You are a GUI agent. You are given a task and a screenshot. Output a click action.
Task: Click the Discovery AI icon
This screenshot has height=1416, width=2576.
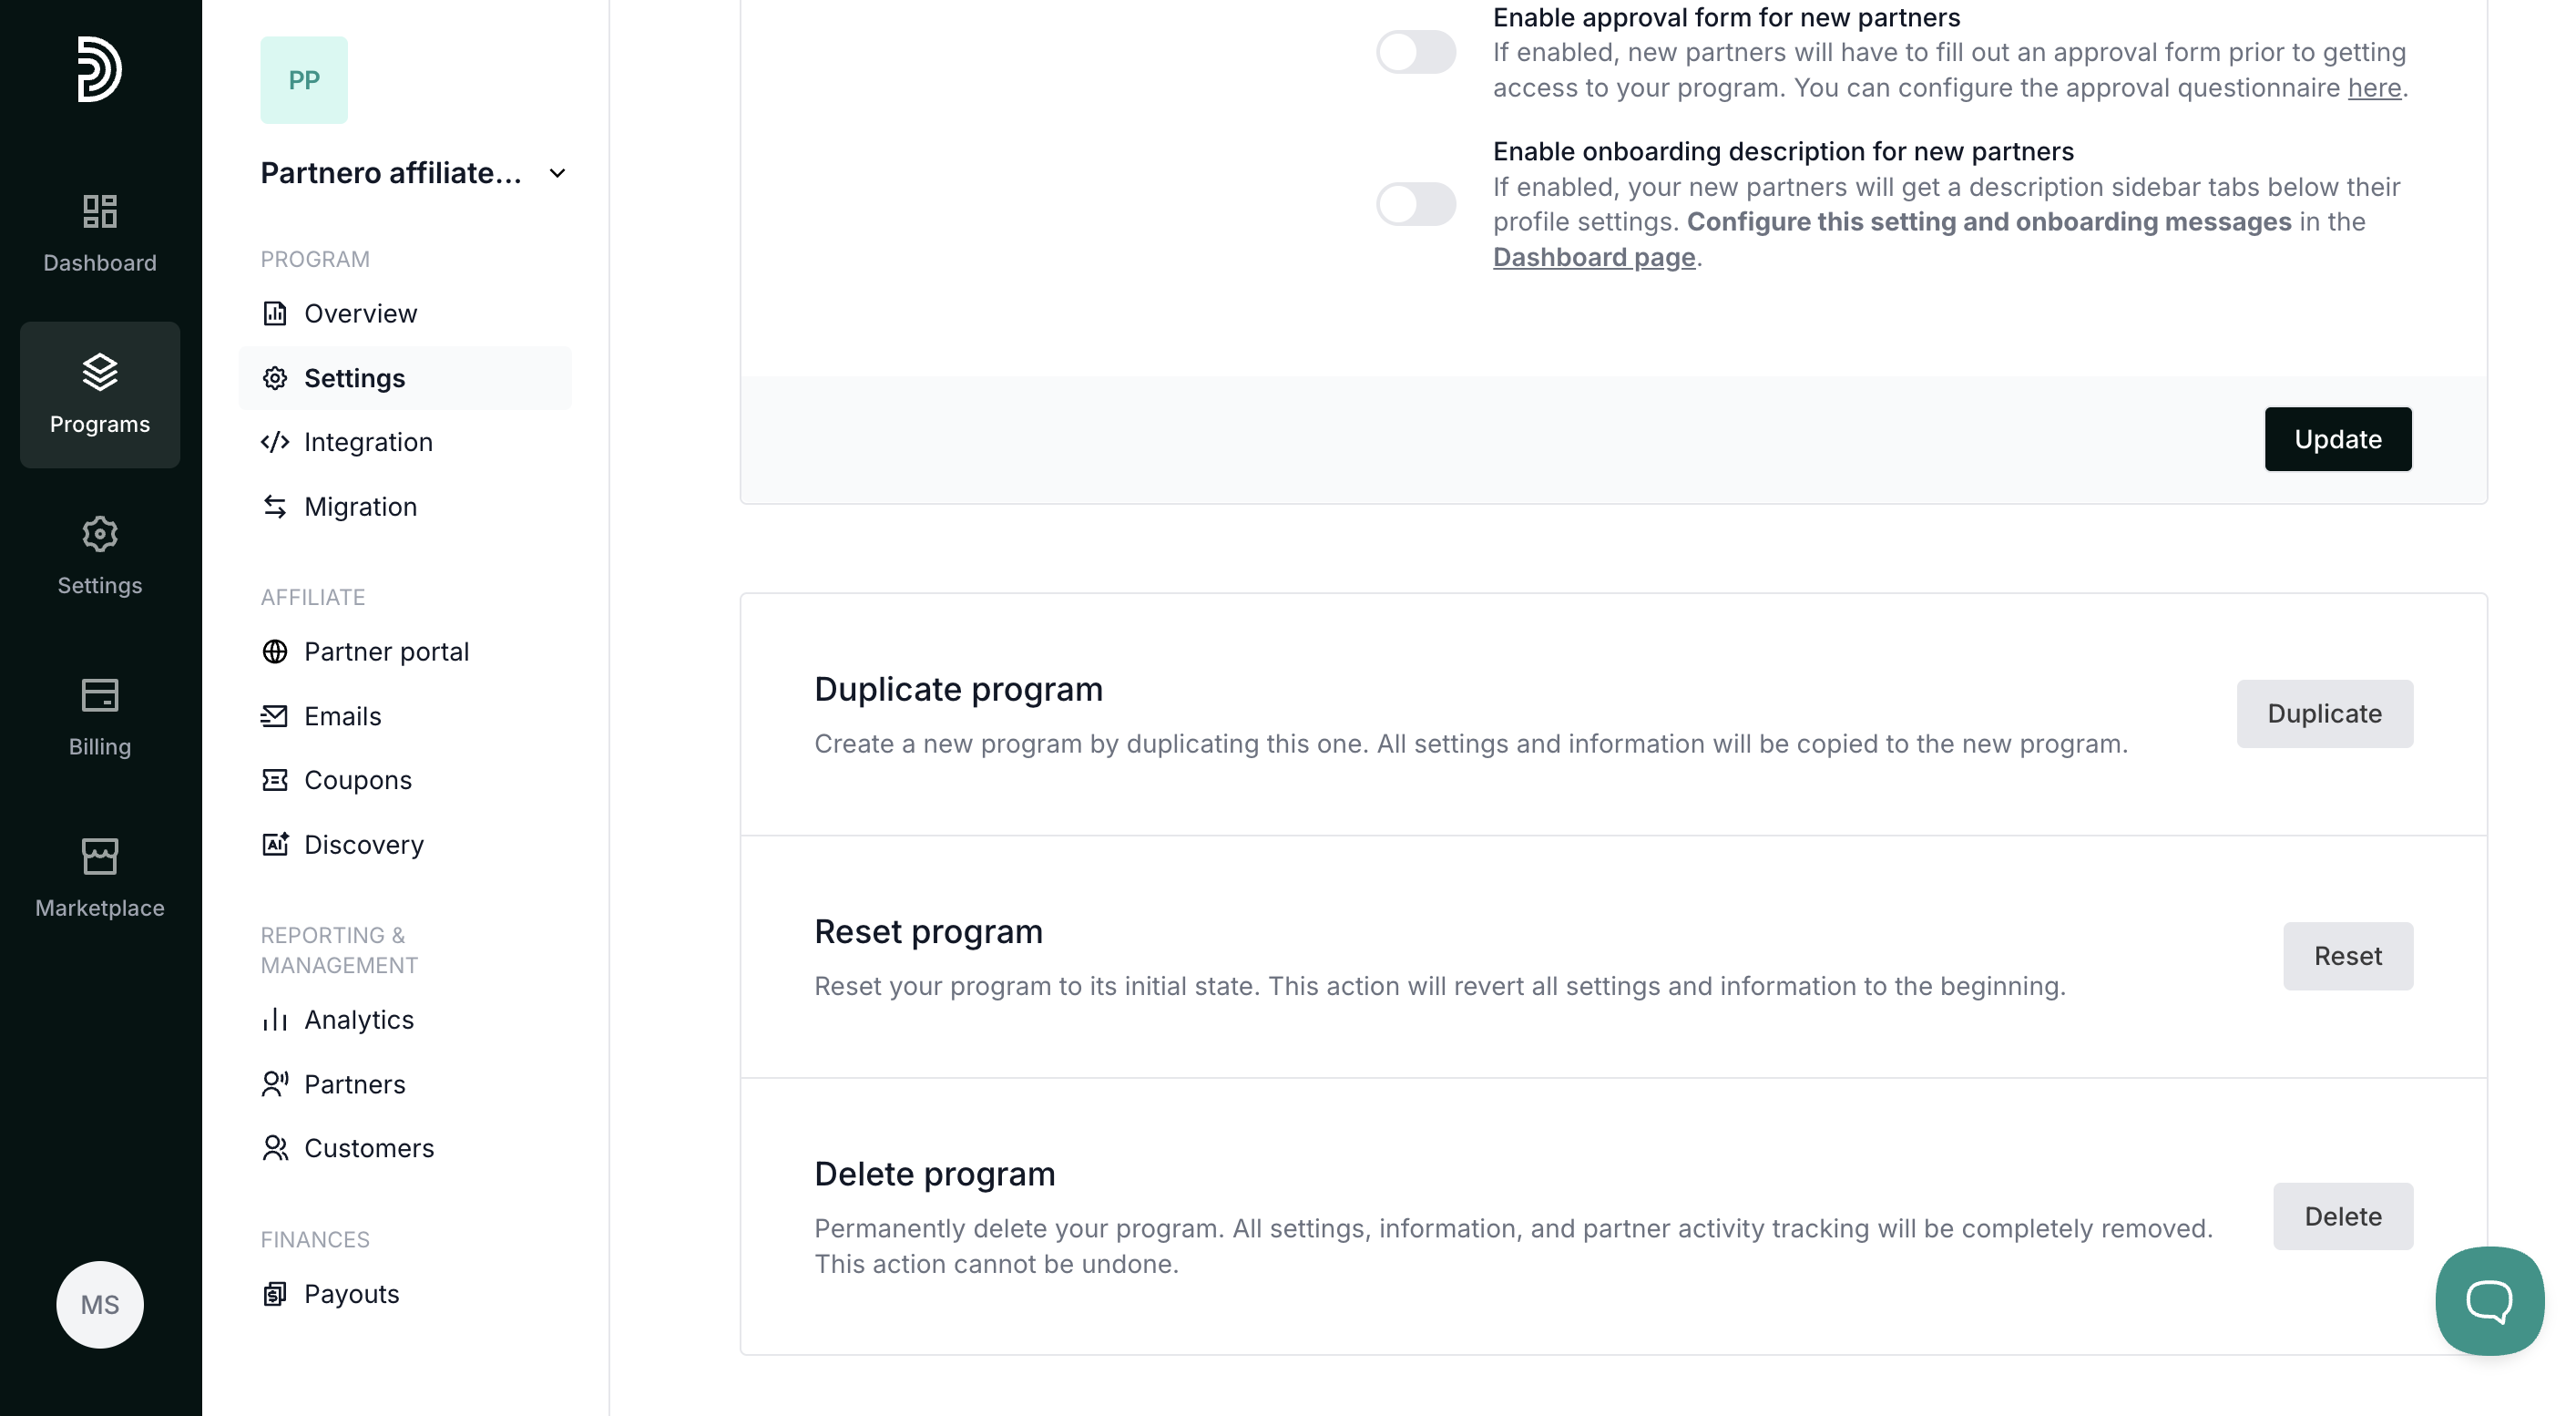(275, 845)
